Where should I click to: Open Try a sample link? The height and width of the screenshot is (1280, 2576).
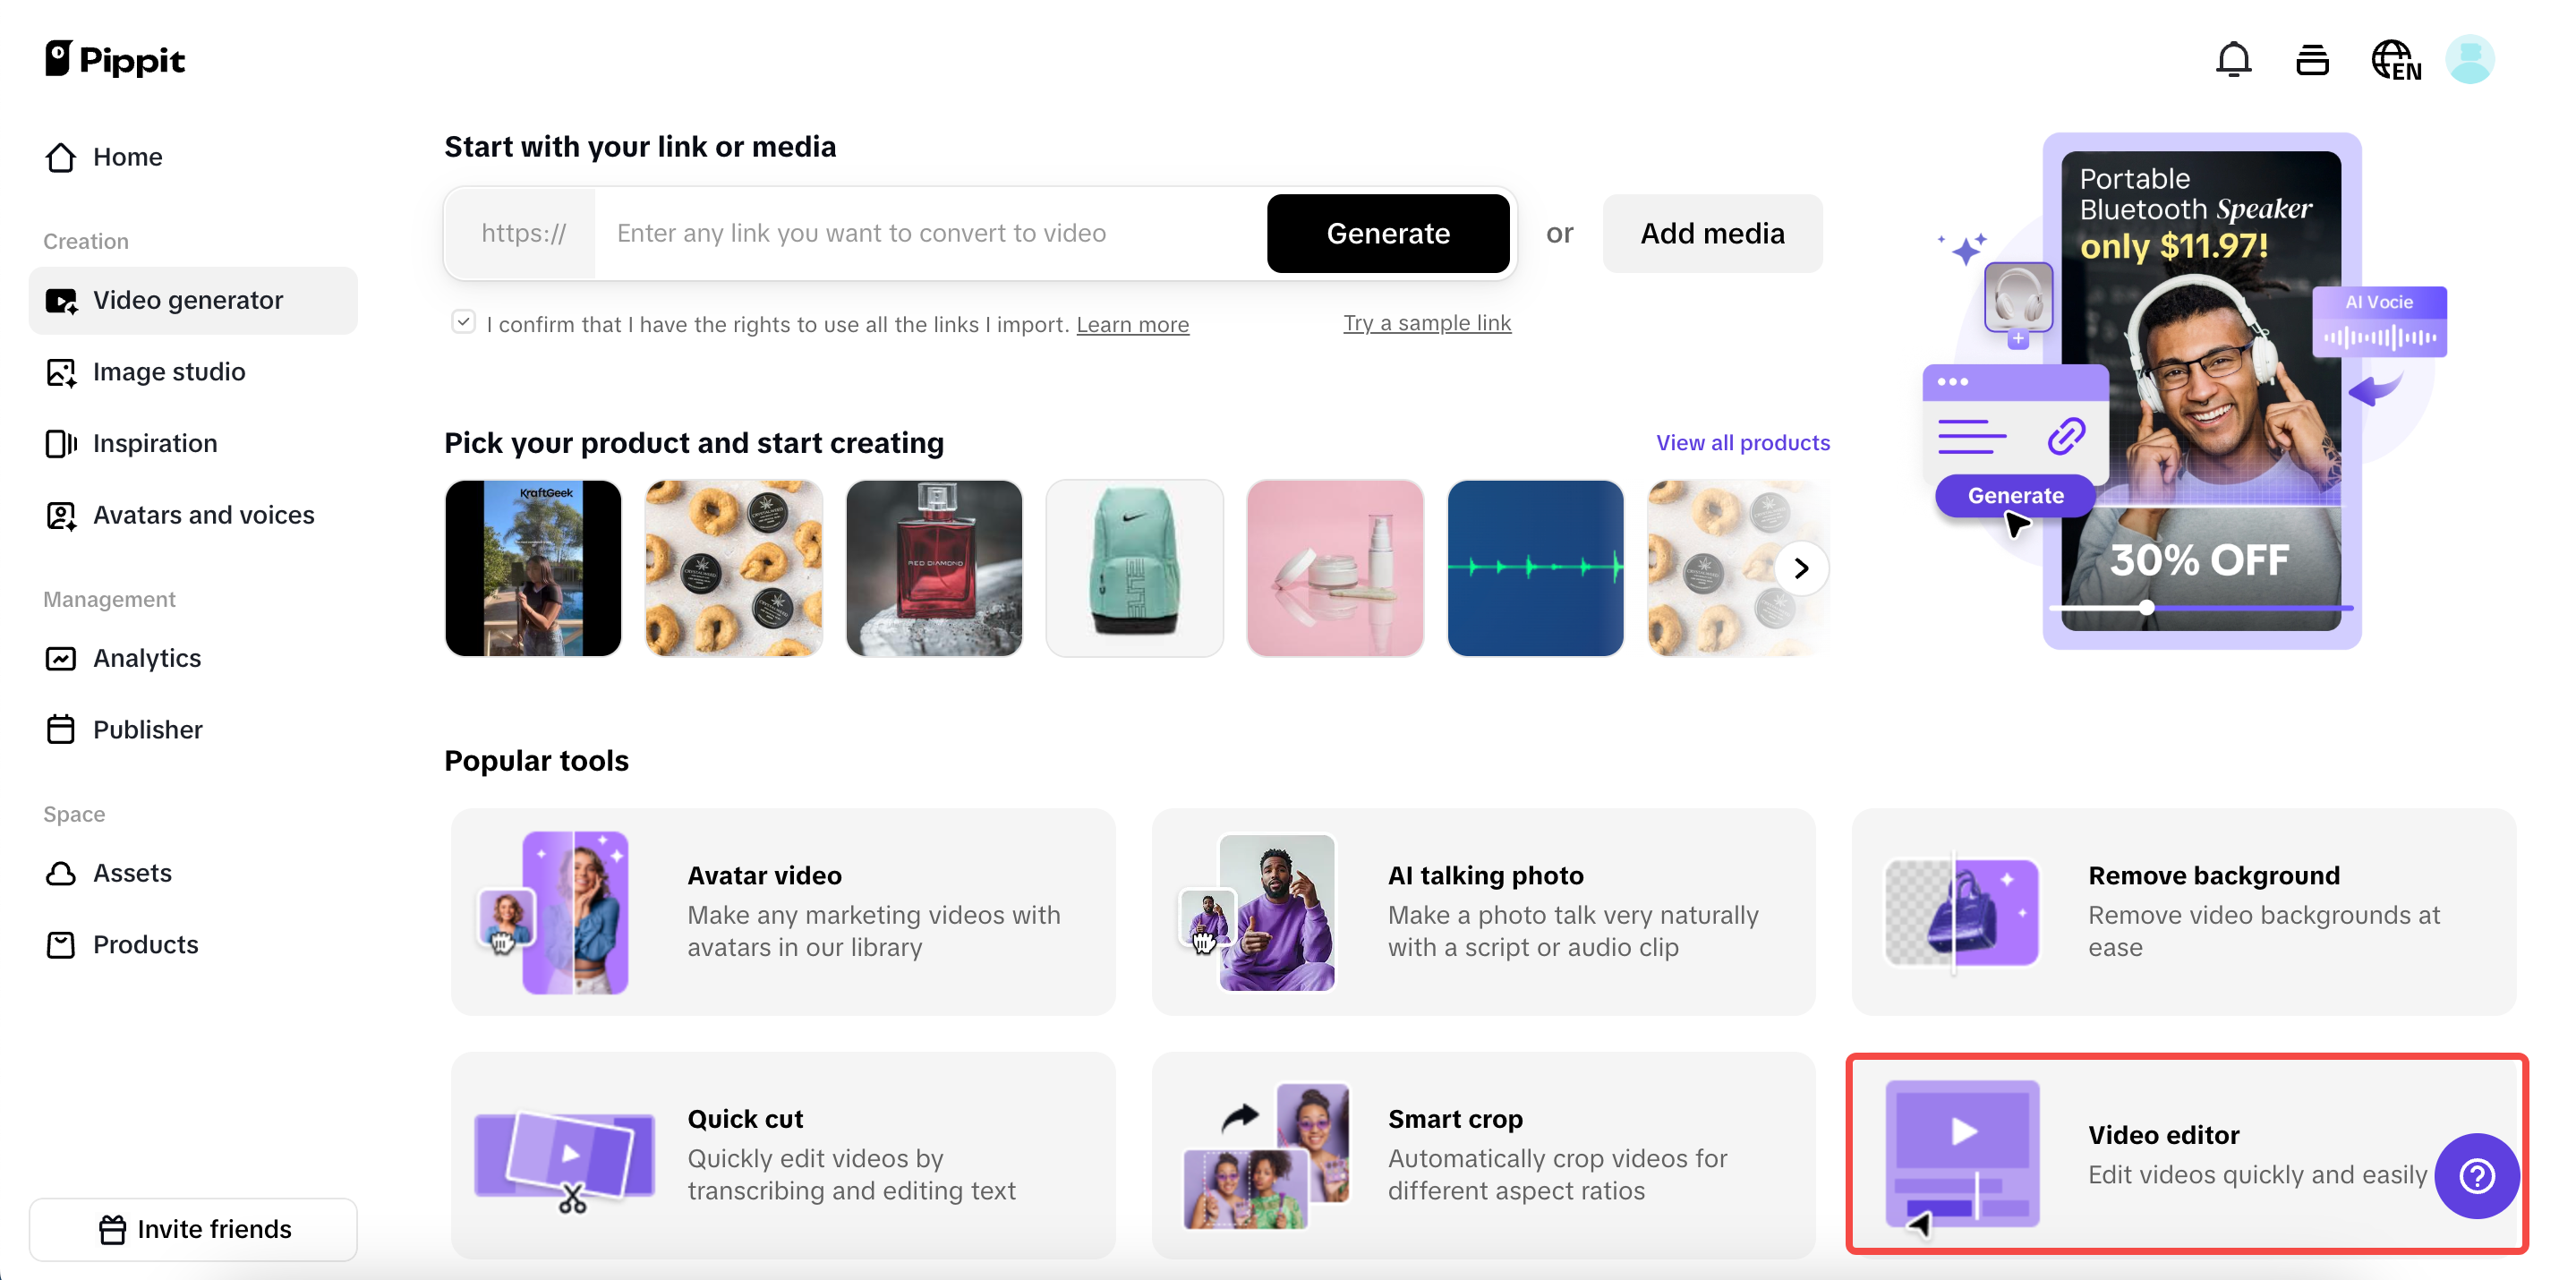[1427, 323]
